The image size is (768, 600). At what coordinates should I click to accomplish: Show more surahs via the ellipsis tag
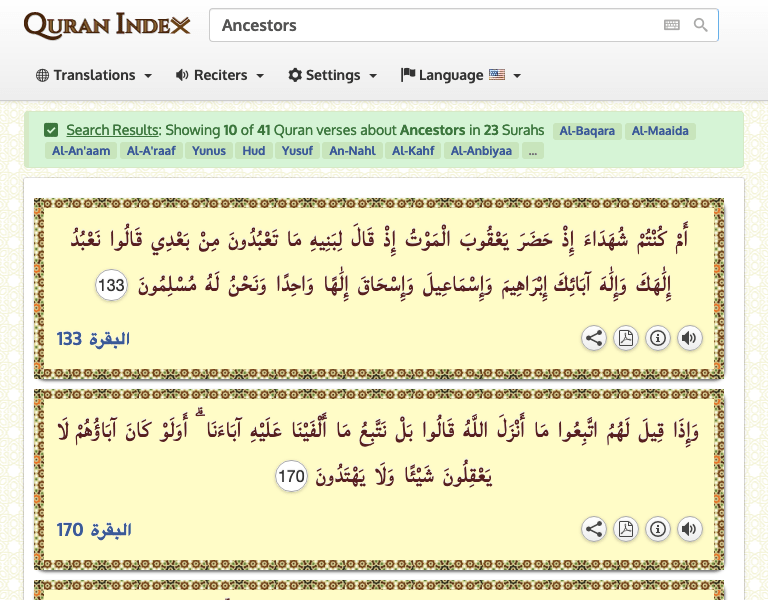point(533,151)
